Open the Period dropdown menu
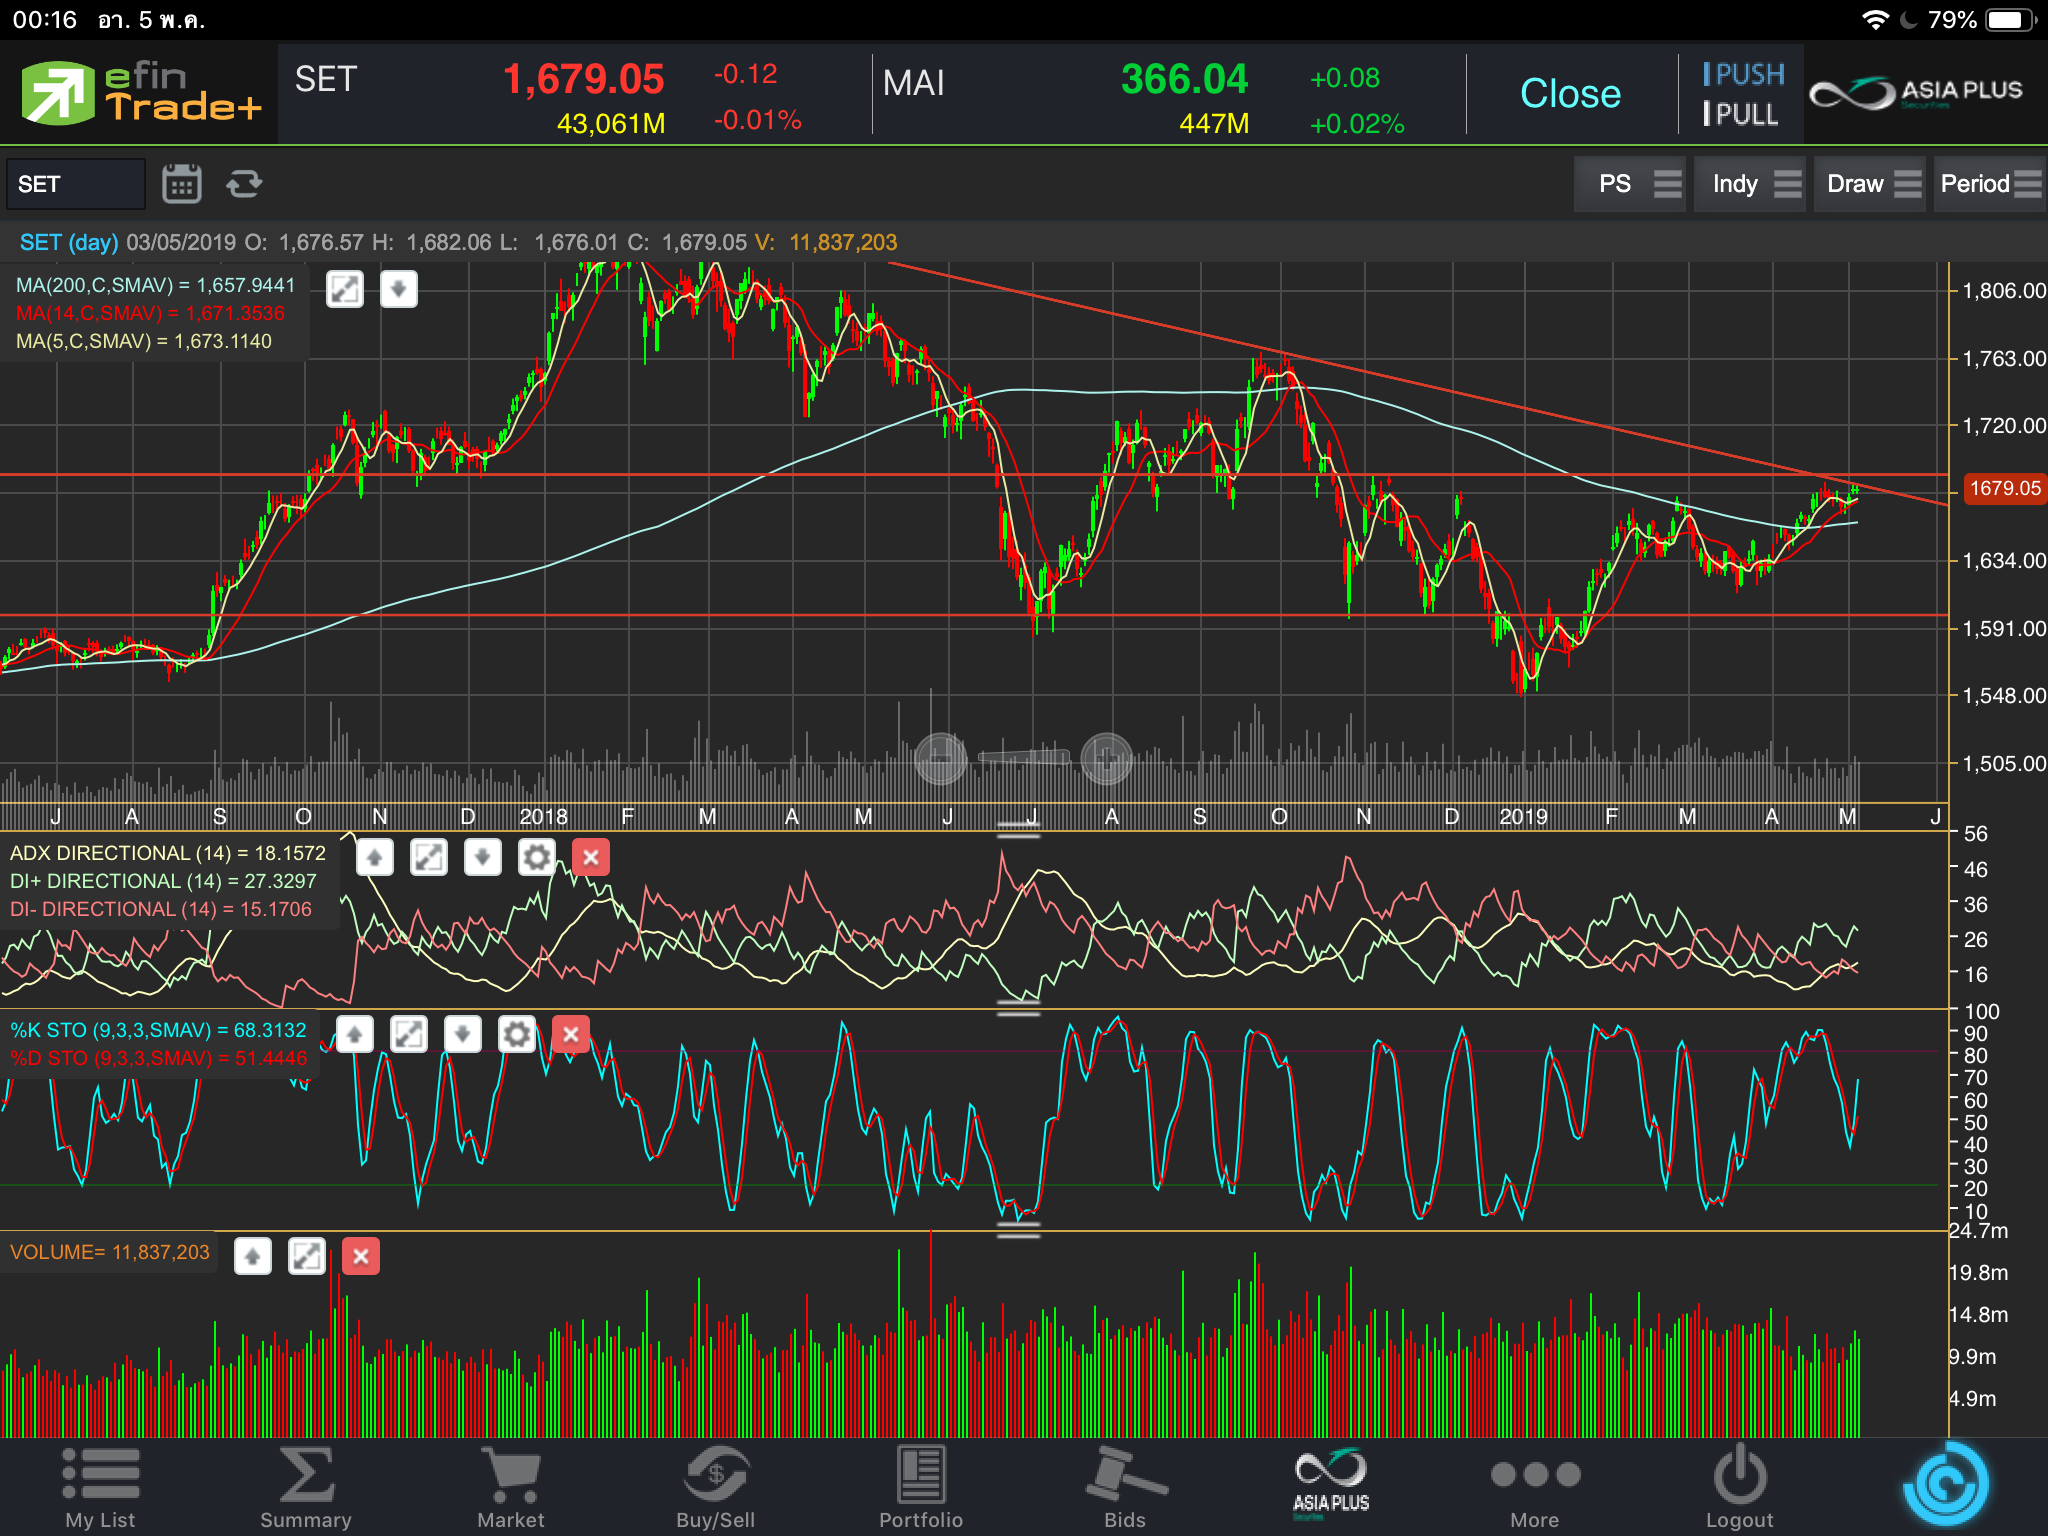 pos(1989,184)
